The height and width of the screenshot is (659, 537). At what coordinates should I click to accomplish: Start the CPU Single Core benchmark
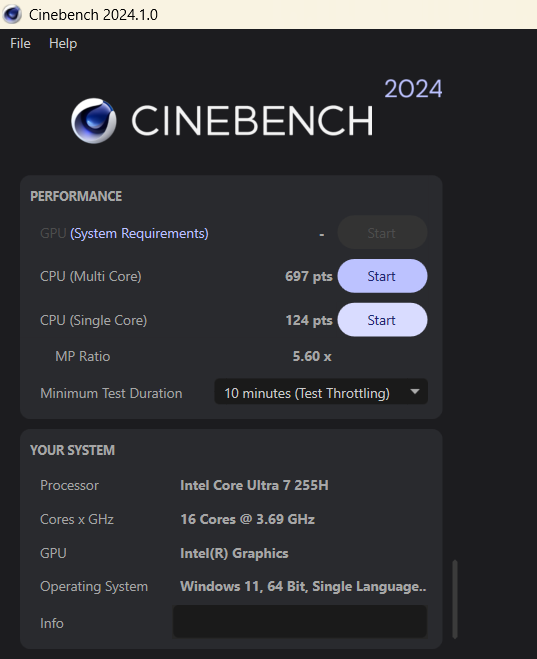[382, 320]
